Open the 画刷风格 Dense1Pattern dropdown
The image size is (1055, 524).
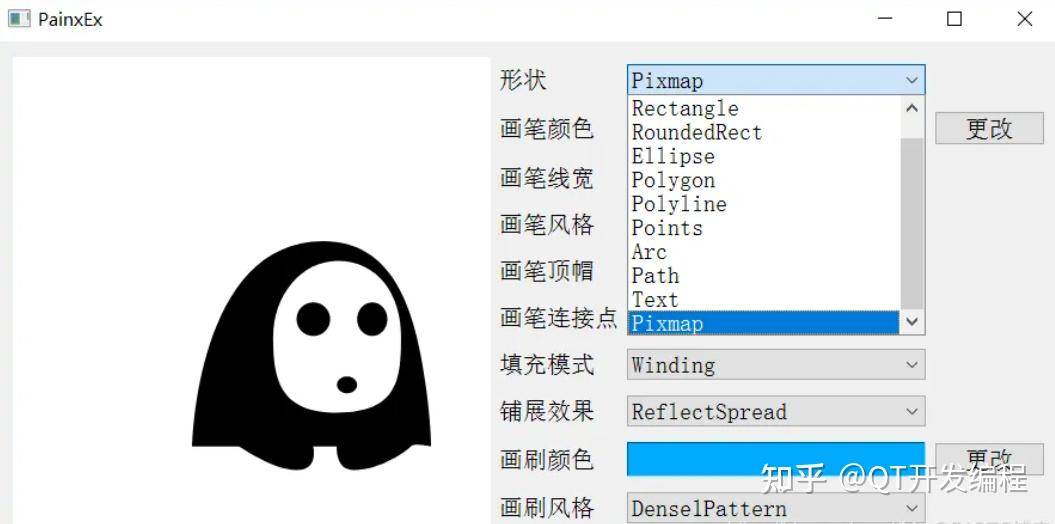pos(776,509)
